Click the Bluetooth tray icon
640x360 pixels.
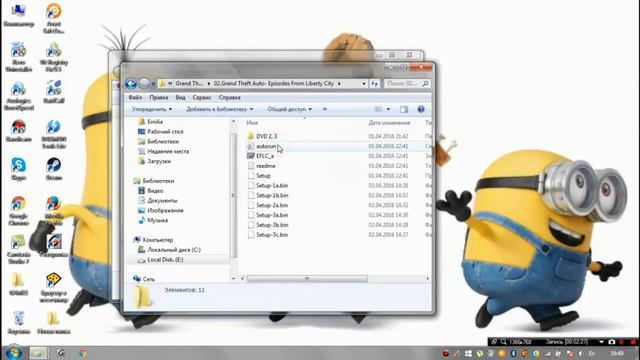coord(513,353)
